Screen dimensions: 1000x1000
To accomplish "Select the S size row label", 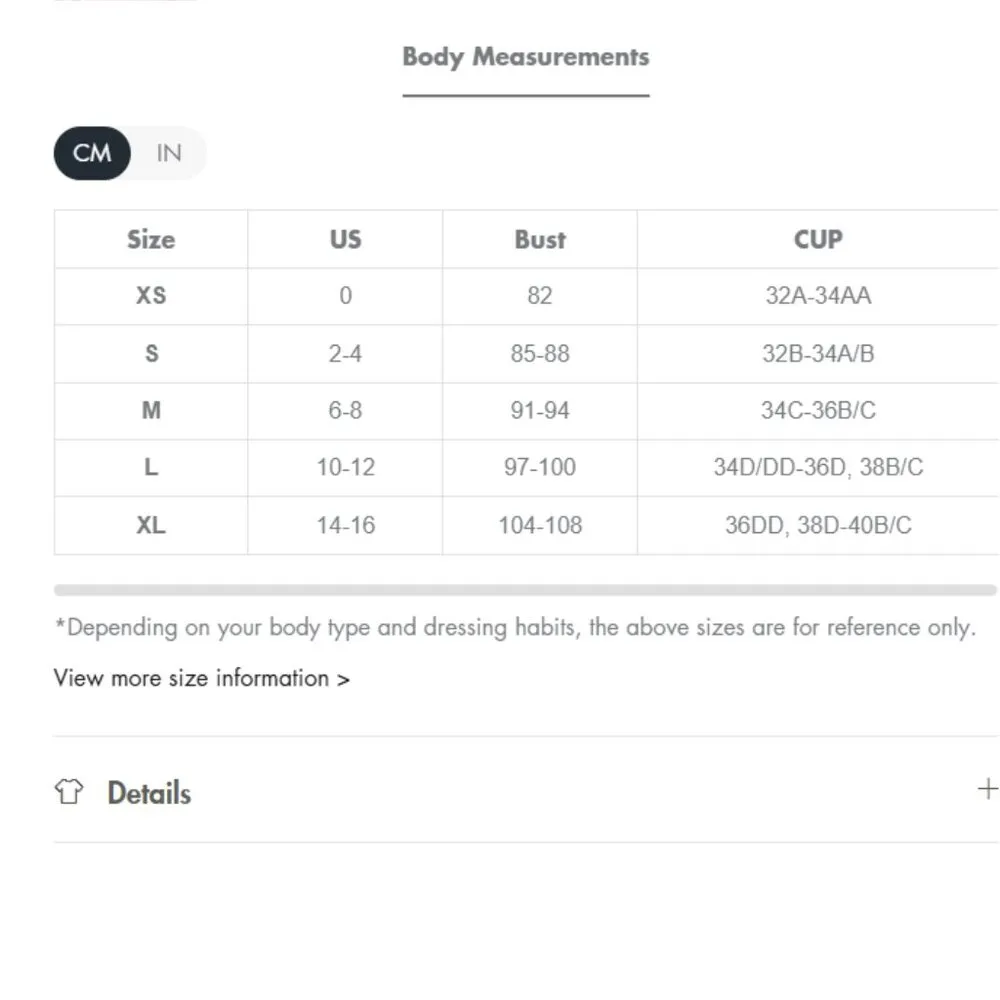I will click(x=151, y=353).
